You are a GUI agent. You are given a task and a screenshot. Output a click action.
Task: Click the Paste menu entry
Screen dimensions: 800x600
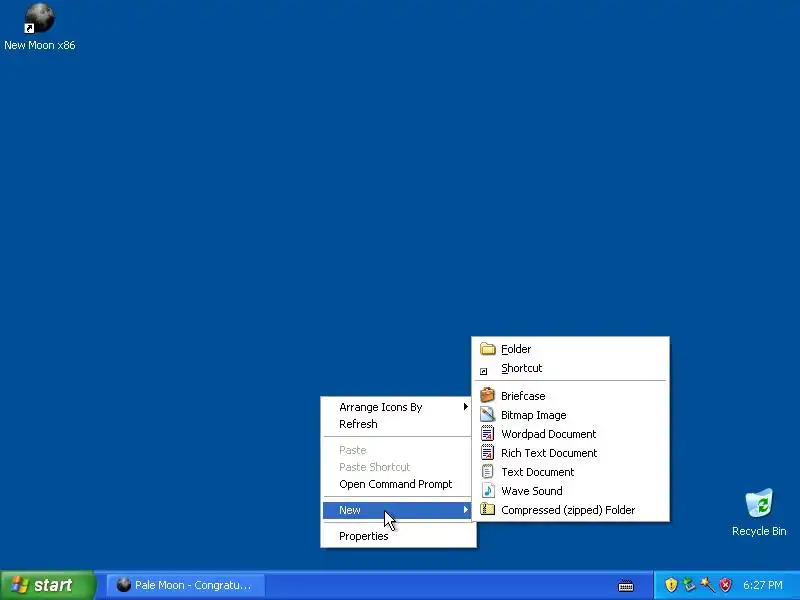pyautogui.click(x=398, y=450)
